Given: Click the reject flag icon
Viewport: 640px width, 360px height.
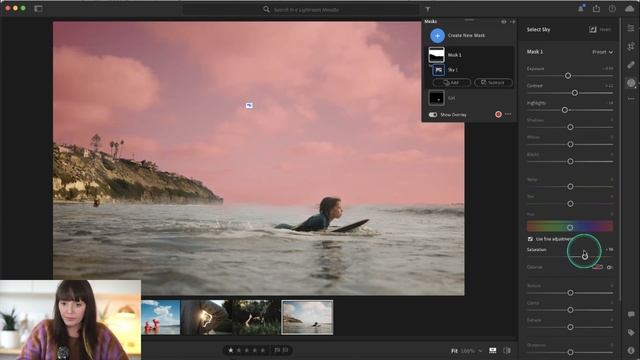Looking at the screenshot, I should tap(285, 350).
